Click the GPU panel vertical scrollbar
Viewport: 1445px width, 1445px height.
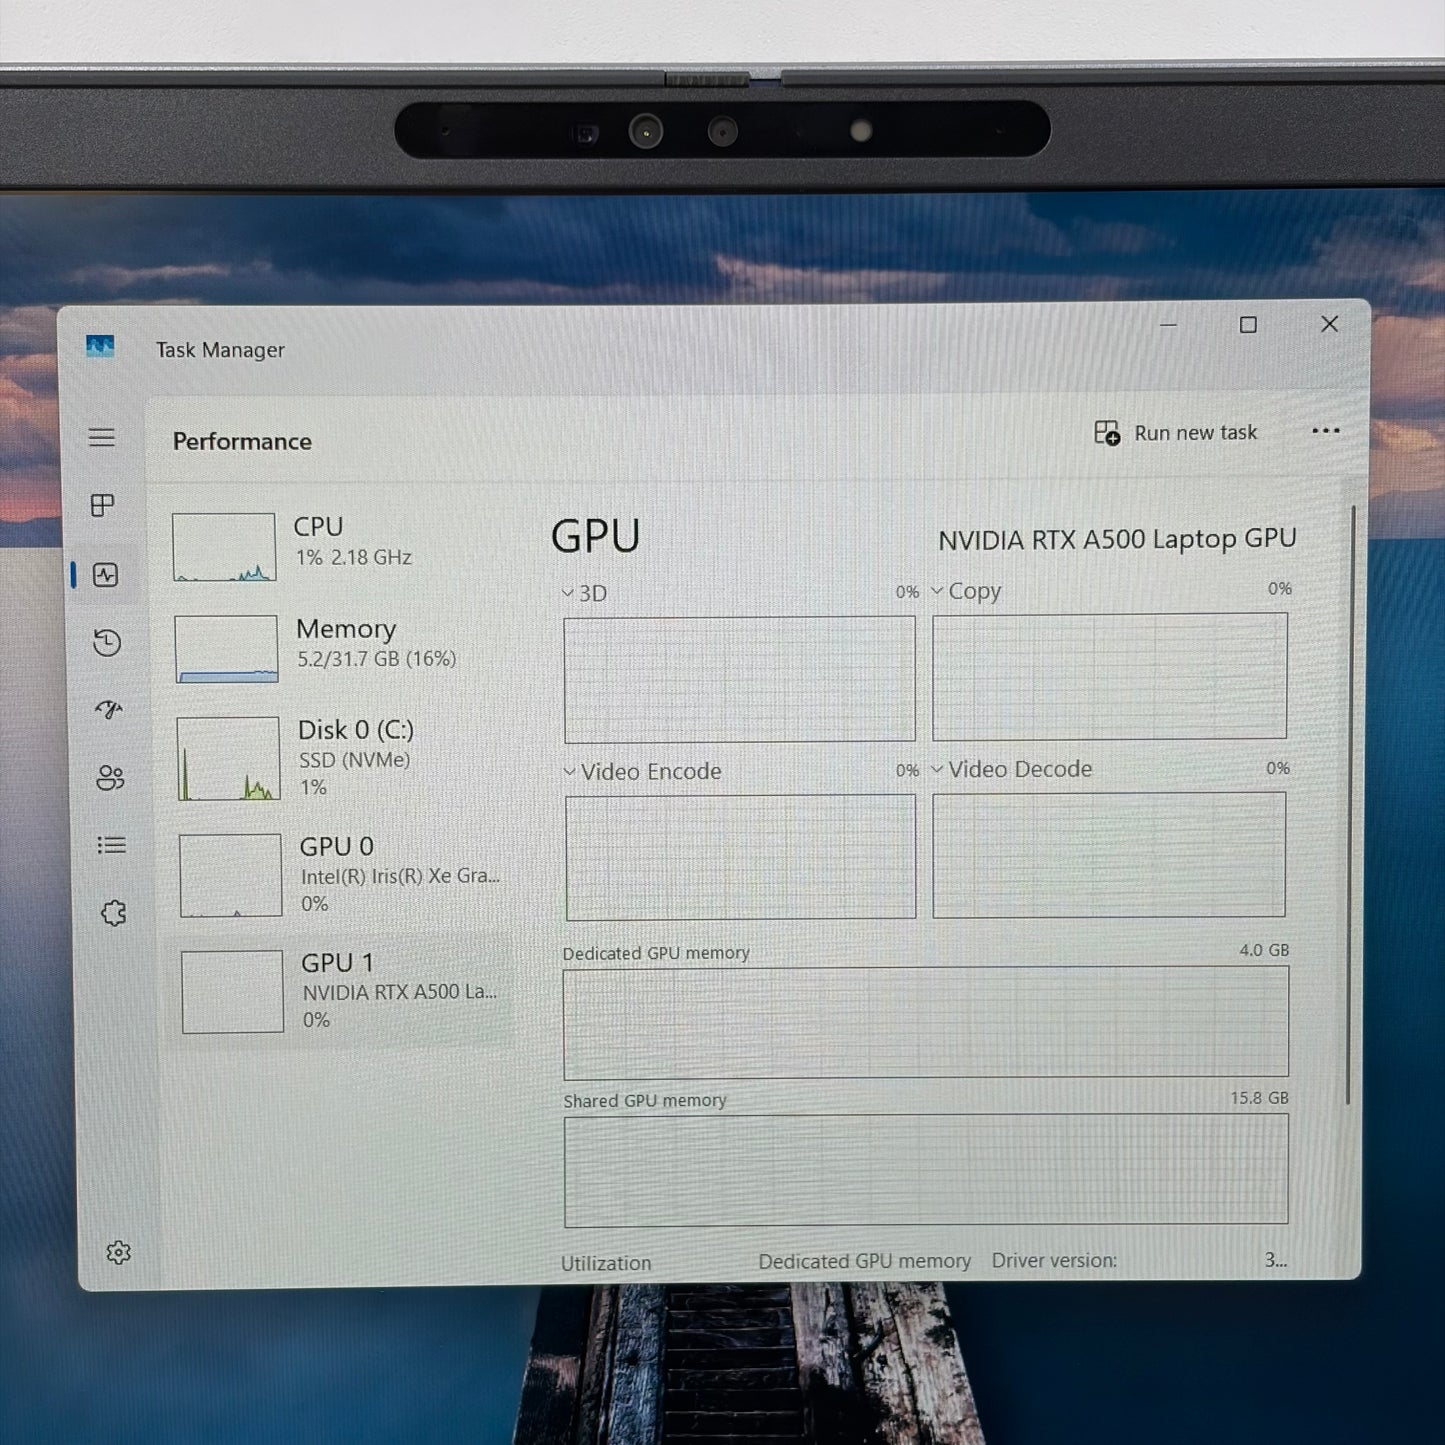1351,805
